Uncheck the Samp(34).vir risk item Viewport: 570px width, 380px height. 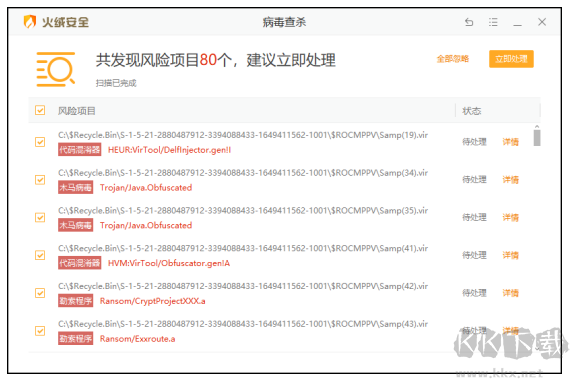tap(40, 180)
